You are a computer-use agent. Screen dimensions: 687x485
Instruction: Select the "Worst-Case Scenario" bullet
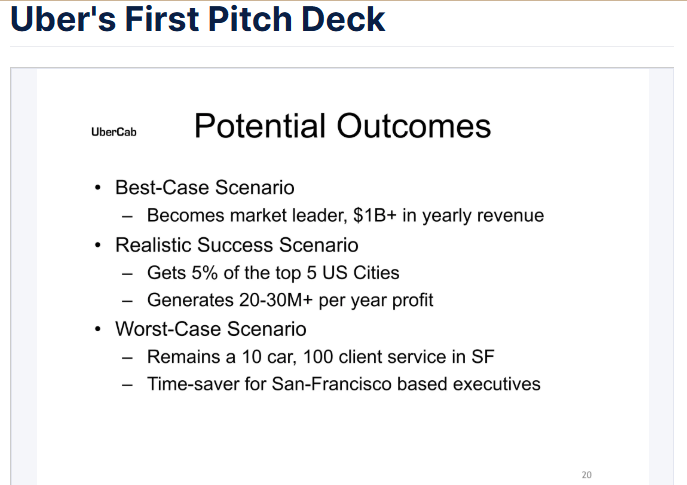pos(211,329)
